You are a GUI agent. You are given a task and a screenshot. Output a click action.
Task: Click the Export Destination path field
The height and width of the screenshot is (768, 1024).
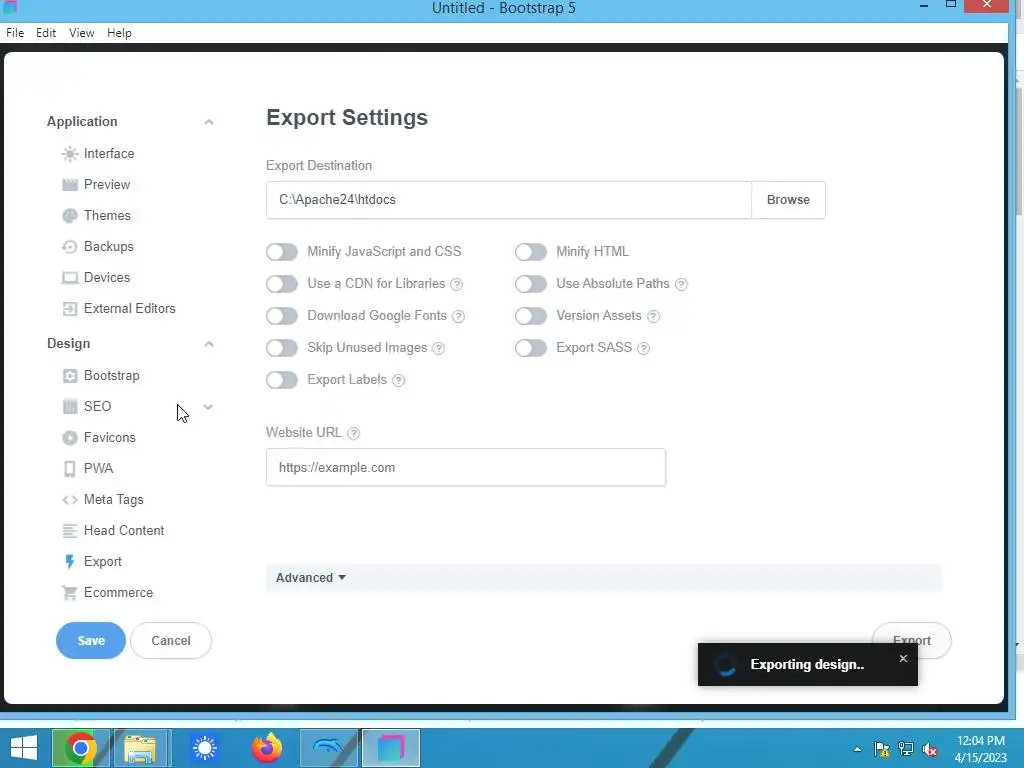click(x=509, y=200)
